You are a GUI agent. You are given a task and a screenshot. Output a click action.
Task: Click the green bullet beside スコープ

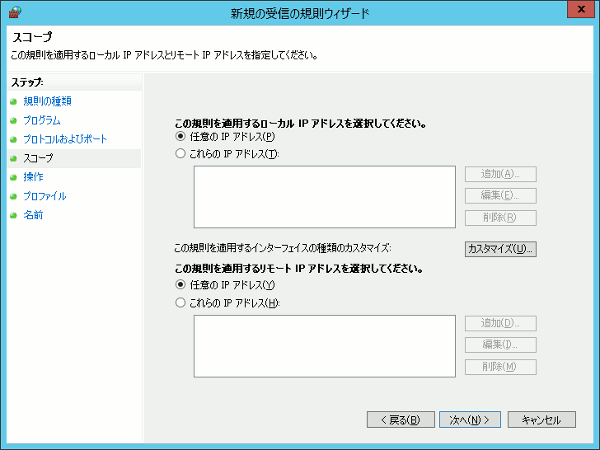tap(14, 158)
